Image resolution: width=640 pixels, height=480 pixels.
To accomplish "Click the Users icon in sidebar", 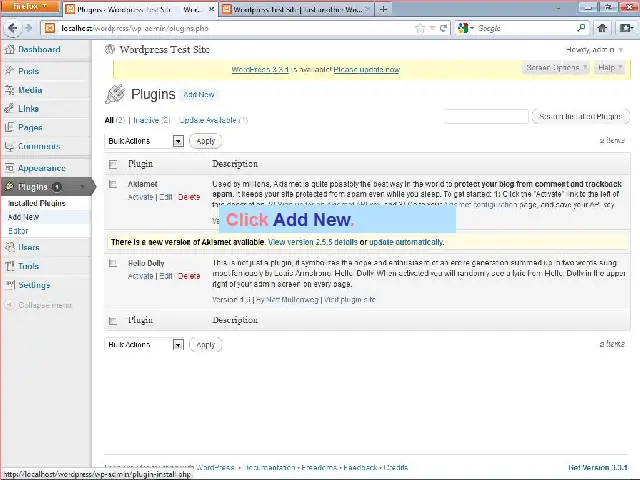I will click(x=10, y=247).
